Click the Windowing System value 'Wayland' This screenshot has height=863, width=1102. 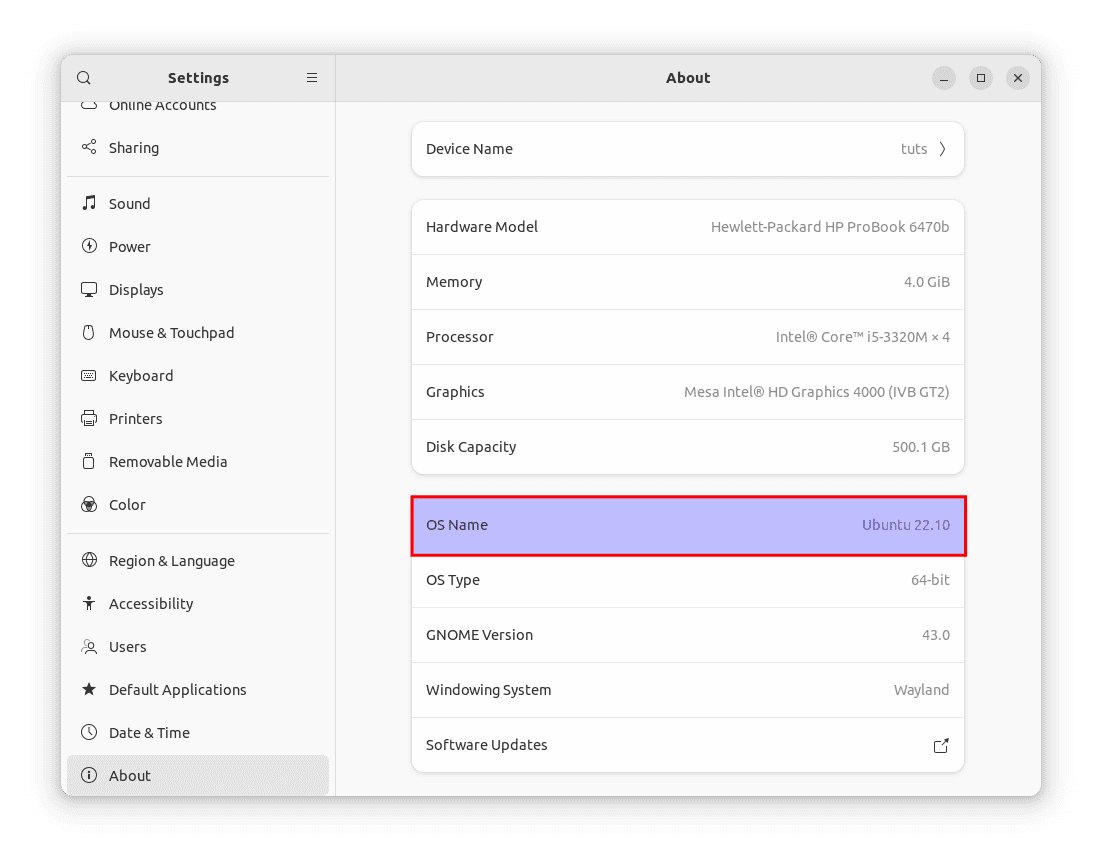click(x=921, y=690)
